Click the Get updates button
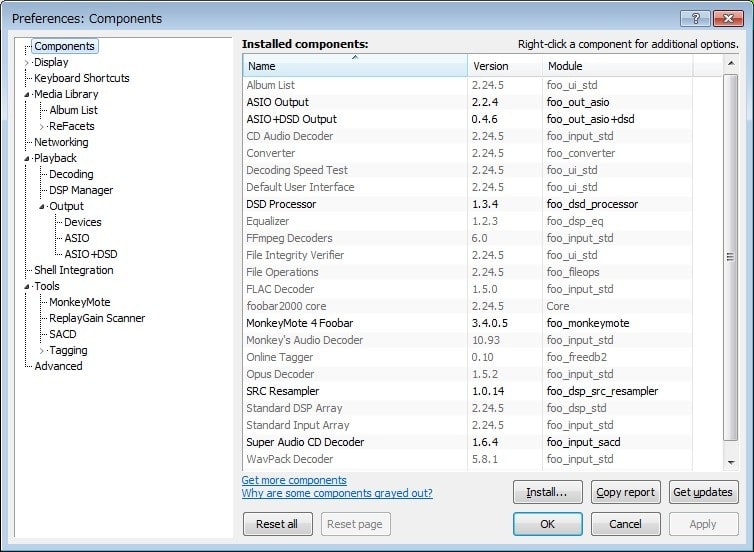Screen dimensions: 754x552 (703, 492)
